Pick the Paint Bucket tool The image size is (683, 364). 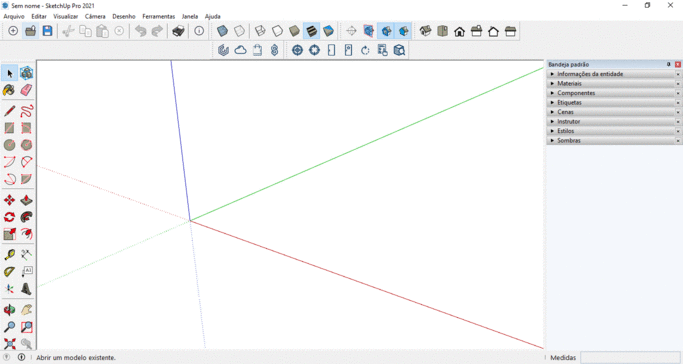pyautogui.click(x=9, y=90)
